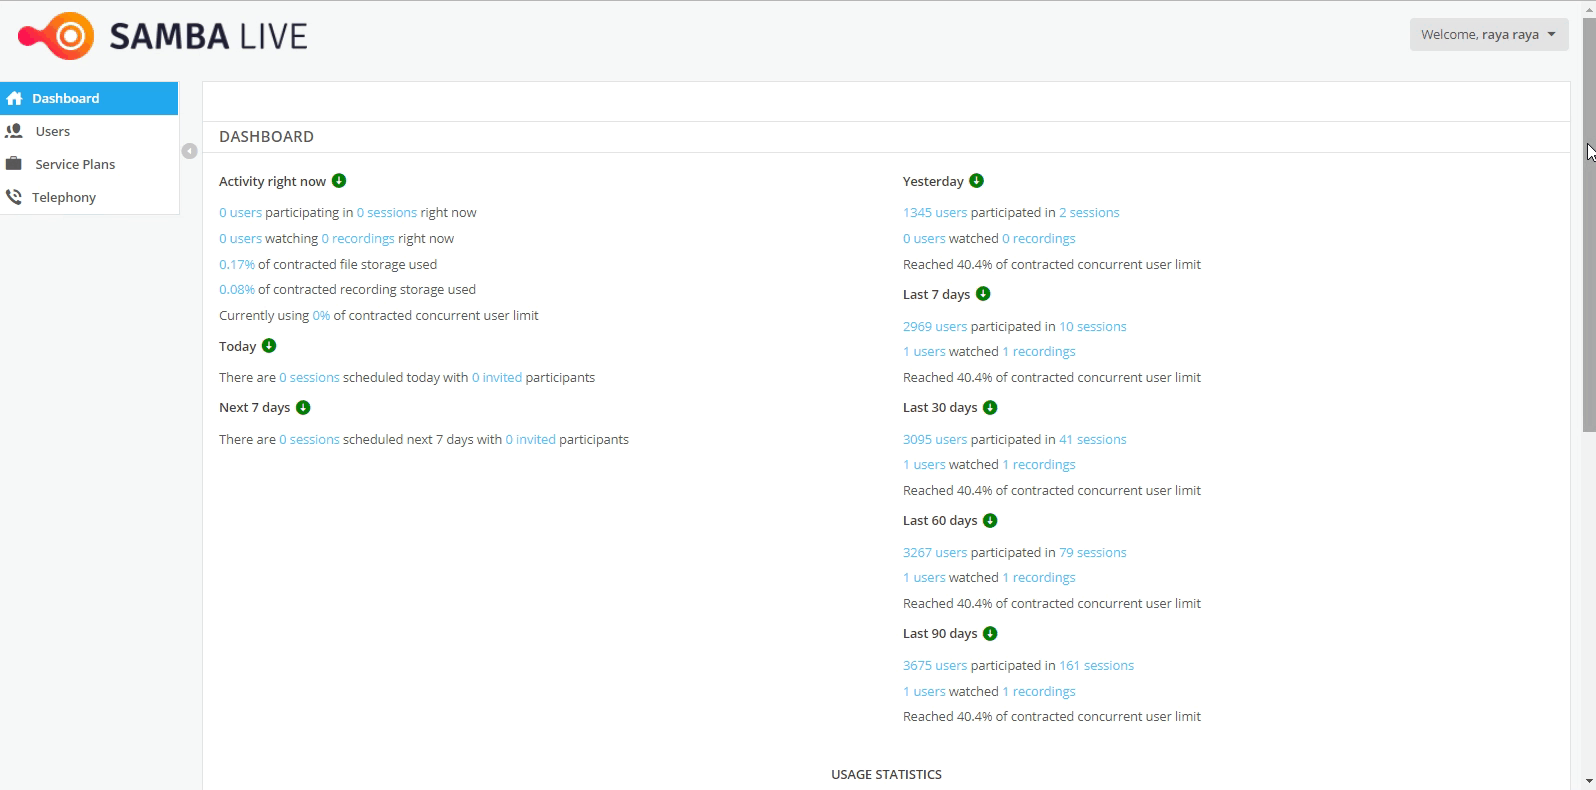The image size is (1596, 790).
Task: Click green download icon beside Activity right now
Action: click(339, 181)
